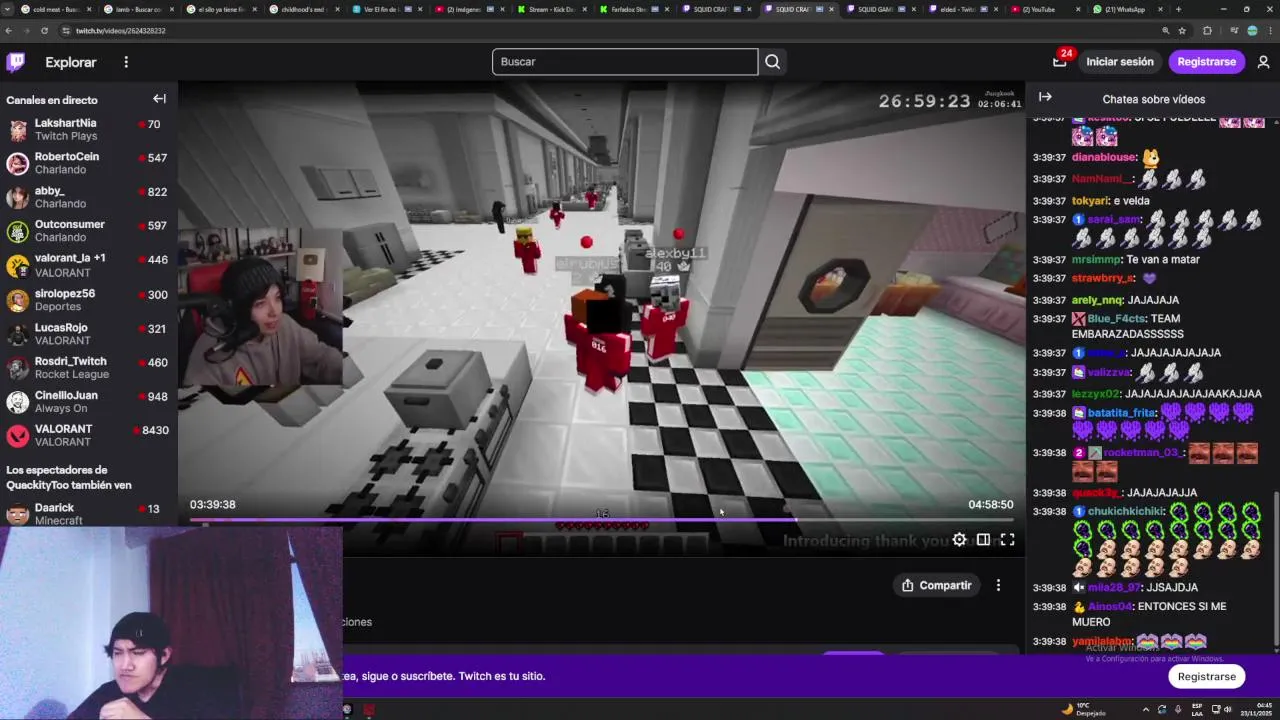Open the user account icon menu
This screenshot has width=1280, height=720.
click(1263, 62)
